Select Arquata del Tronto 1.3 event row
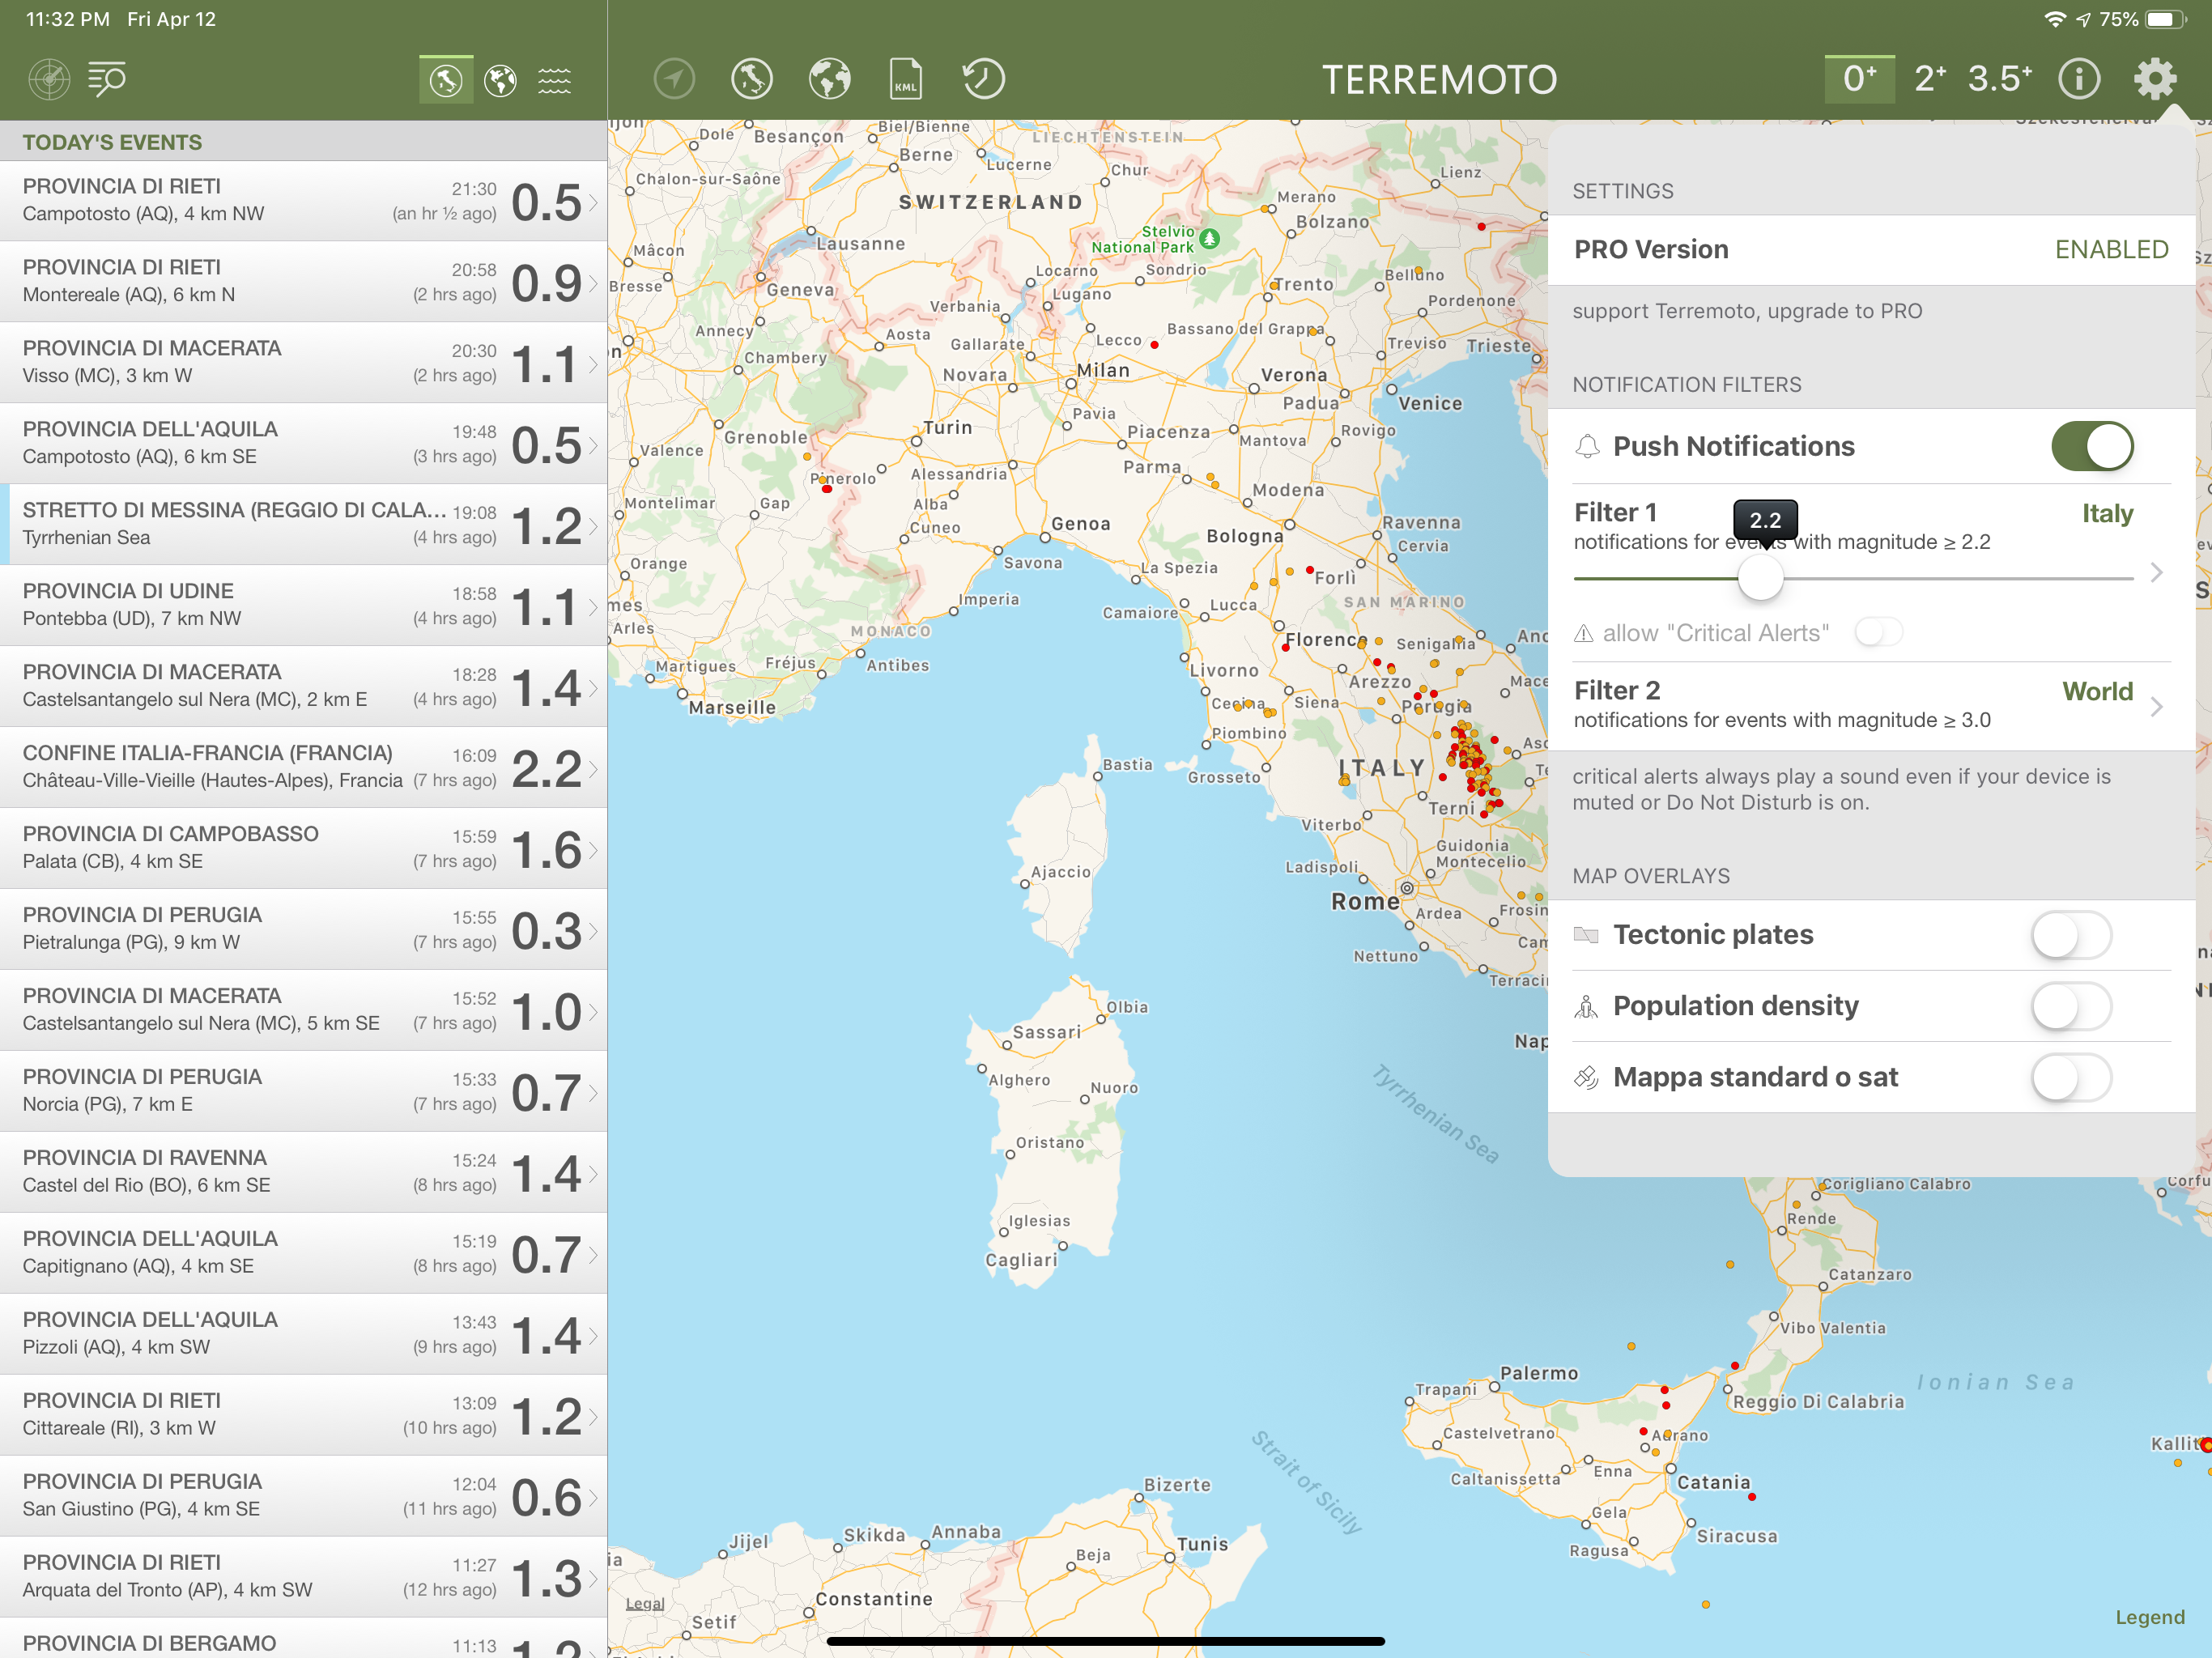 303,1578
